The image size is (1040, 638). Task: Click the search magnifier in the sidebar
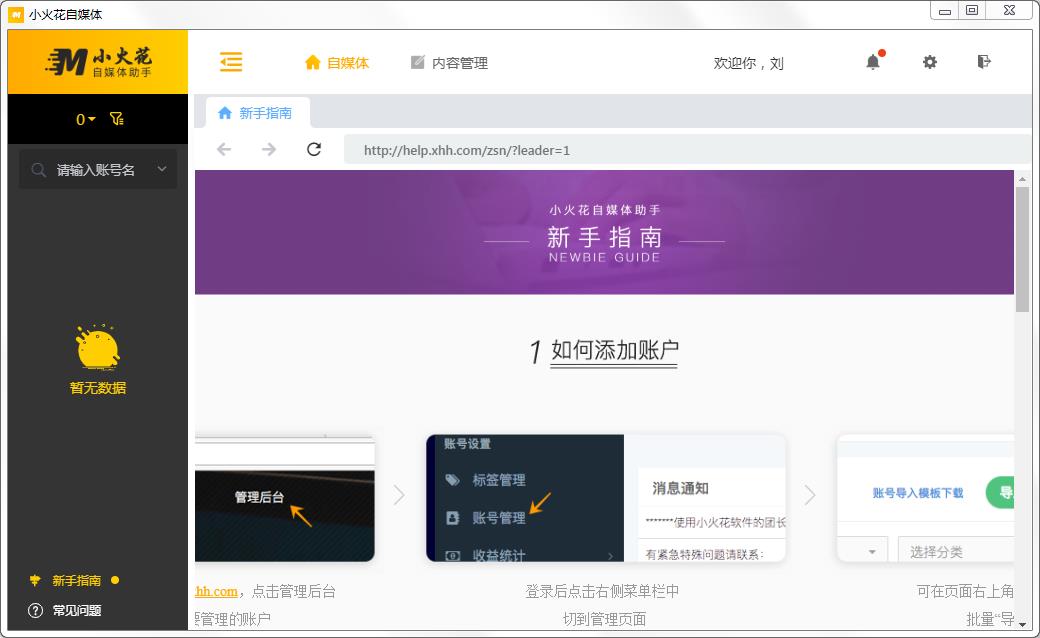(38, 168)
